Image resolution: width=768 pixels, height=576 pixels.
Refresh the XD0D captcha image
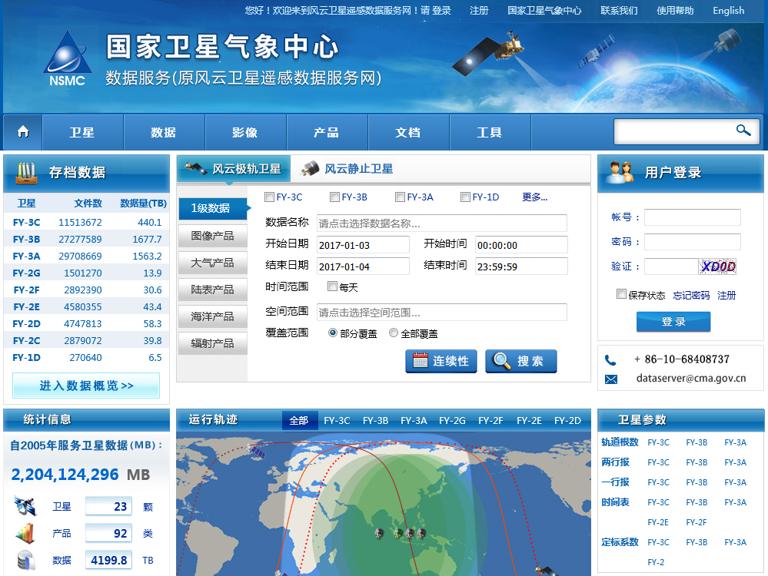click(x=718, y=266)
